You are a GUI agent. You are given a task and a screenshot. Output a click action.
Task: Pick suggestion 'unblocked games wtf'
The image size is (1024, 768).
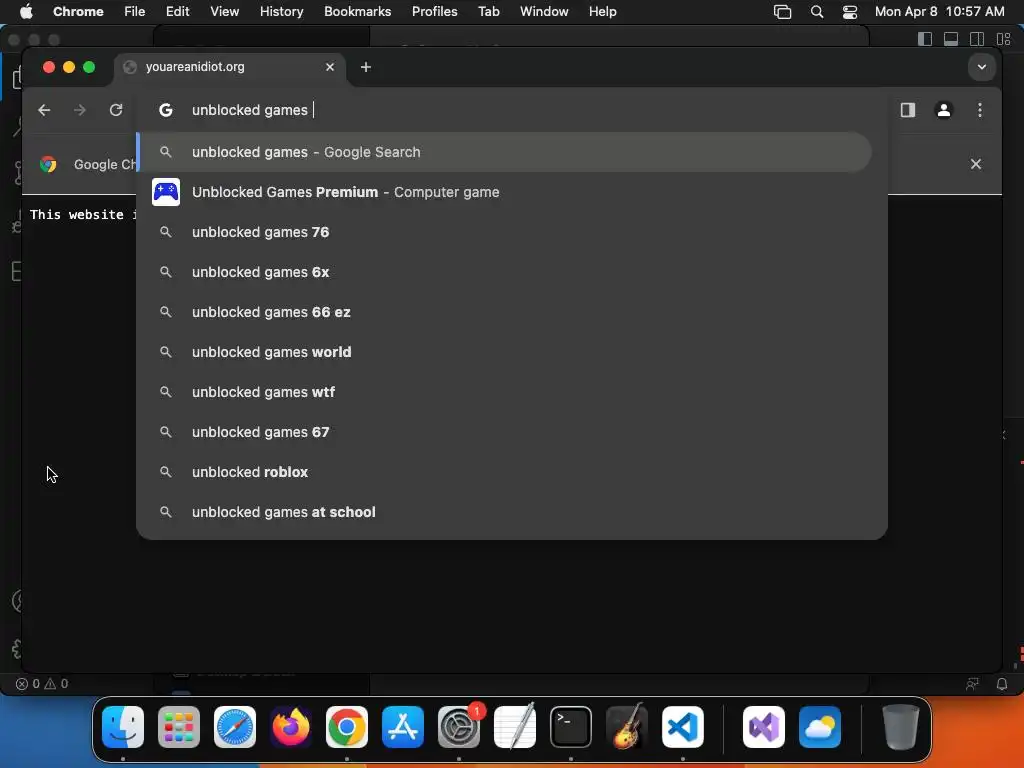pyautogui.click(x=504, y=392)
